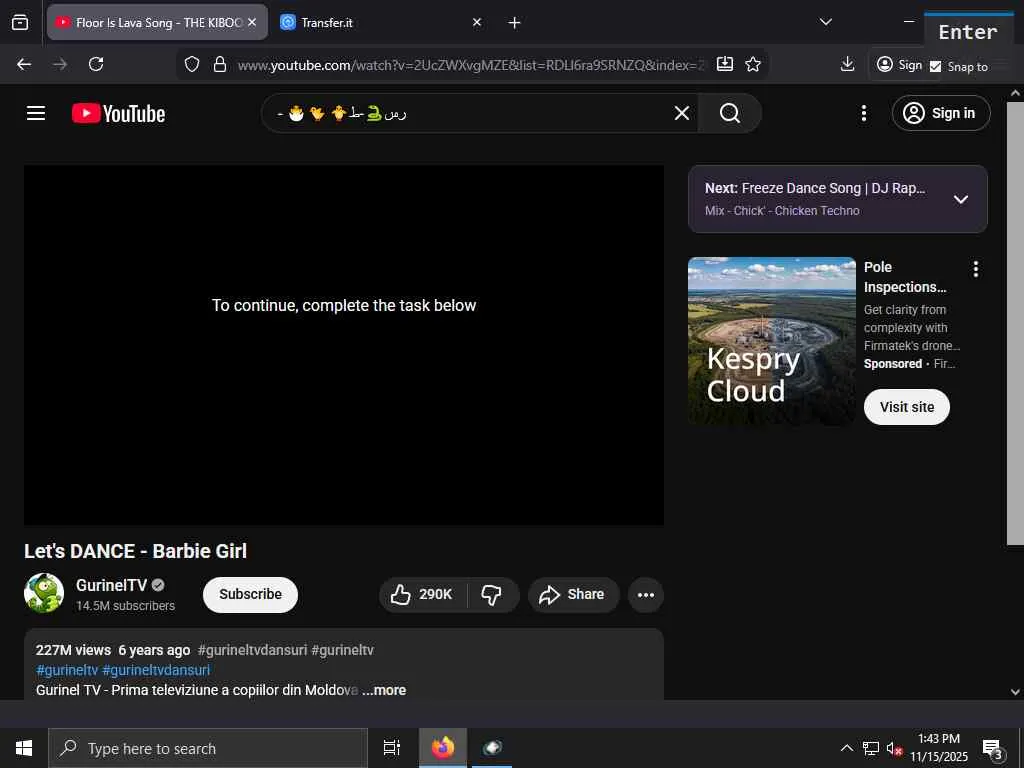Open GurinelTV channel avatar
Viewport: 1024px width, 768px height.
point(44,593)
